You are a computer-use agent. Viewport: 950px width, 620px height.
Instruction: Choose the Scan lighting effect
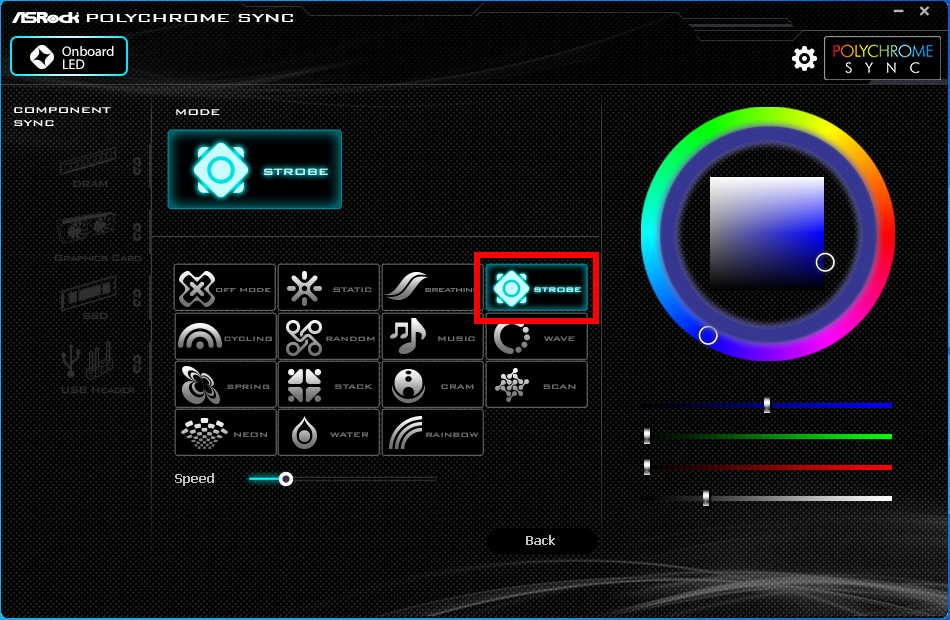pyautogui.click(x=537, y=384)
